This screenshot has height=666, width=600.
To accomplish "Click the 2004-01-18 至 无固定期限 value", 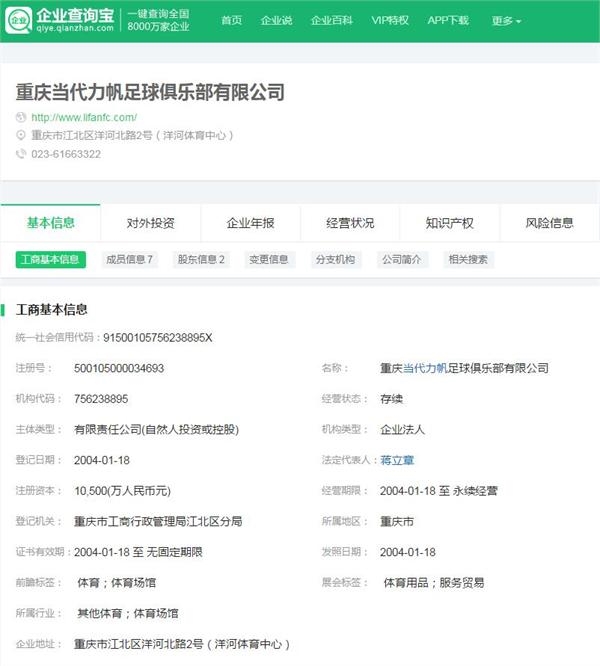I will click(x=138, y=552).
